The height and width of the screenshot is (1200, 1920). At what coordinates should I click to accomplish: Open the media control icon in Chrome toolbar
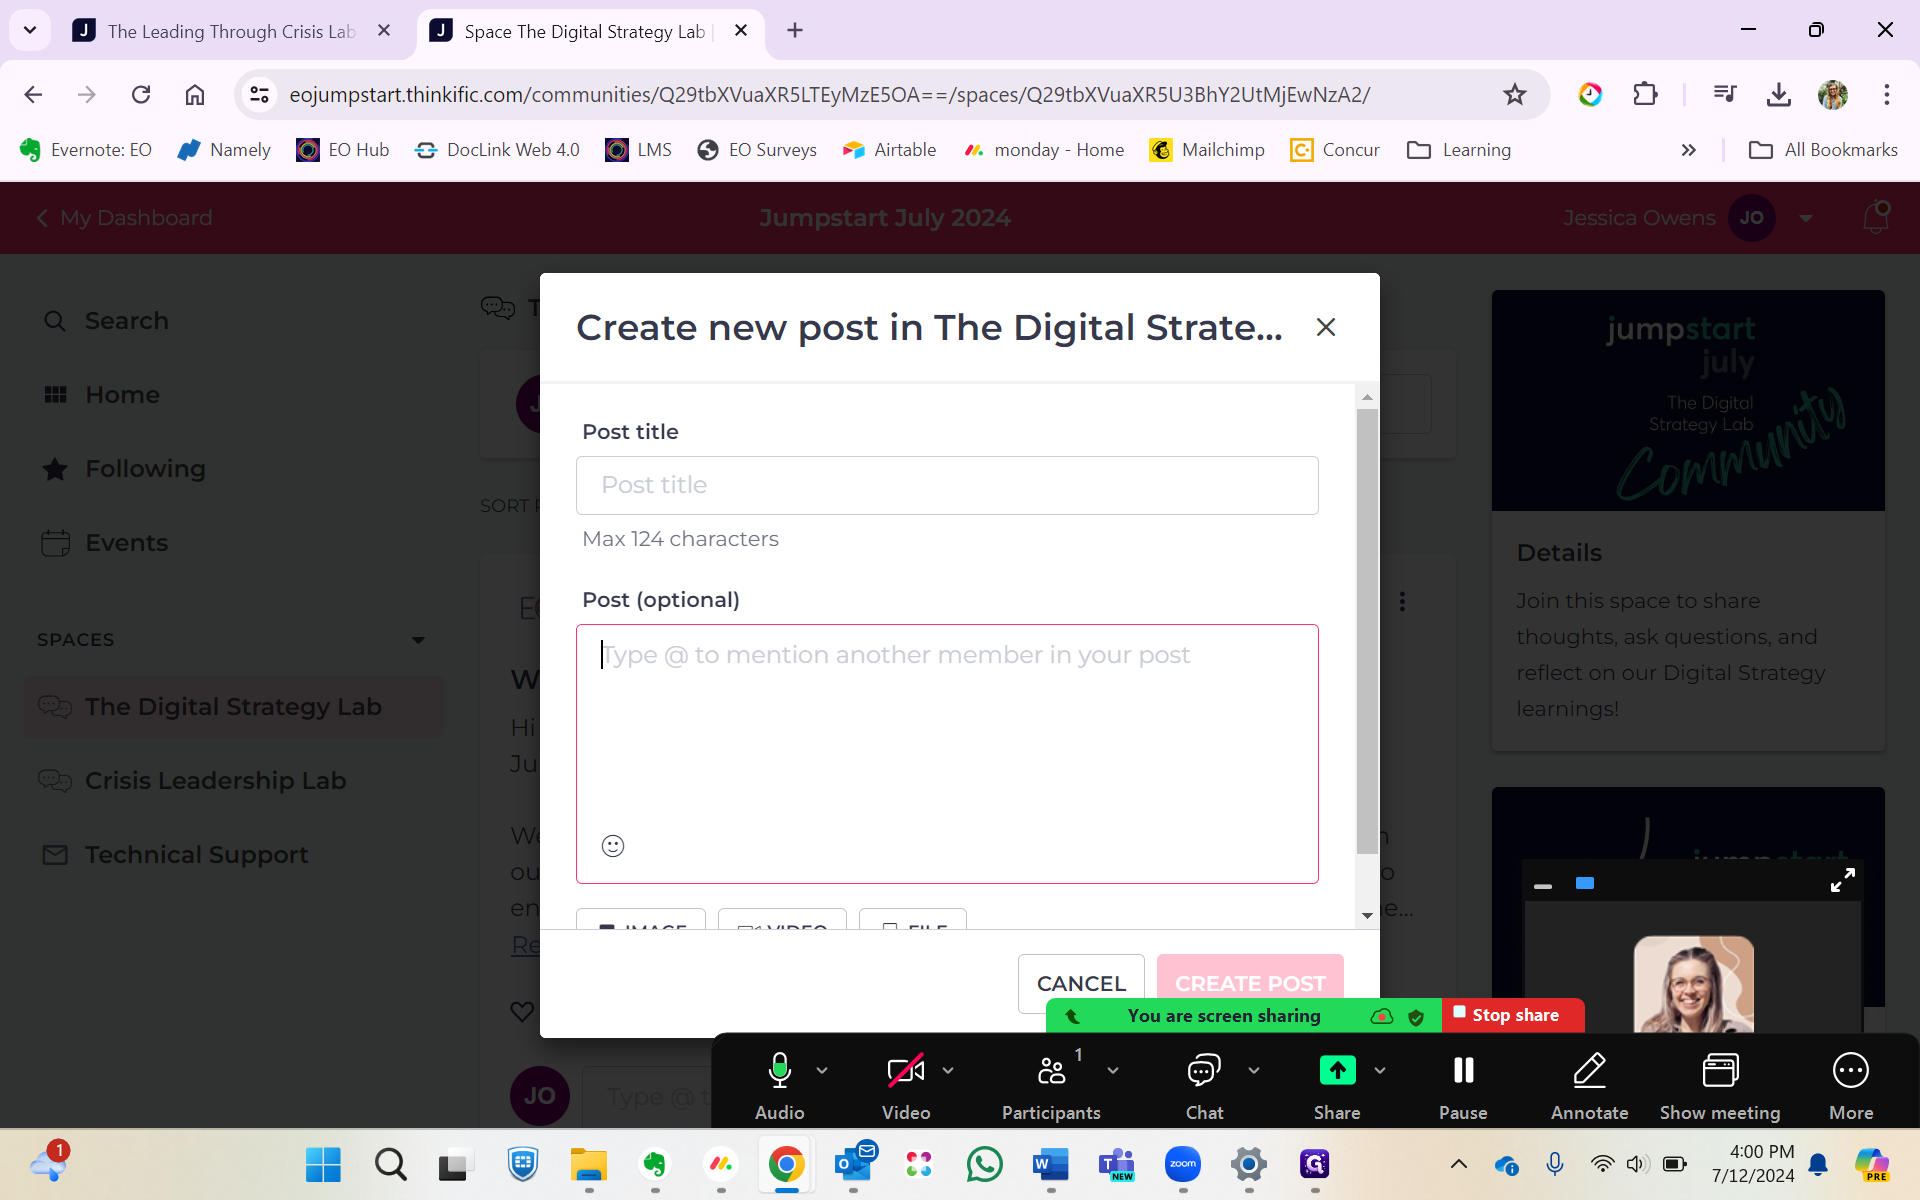pyautogui.click(x=1725, y=94)
